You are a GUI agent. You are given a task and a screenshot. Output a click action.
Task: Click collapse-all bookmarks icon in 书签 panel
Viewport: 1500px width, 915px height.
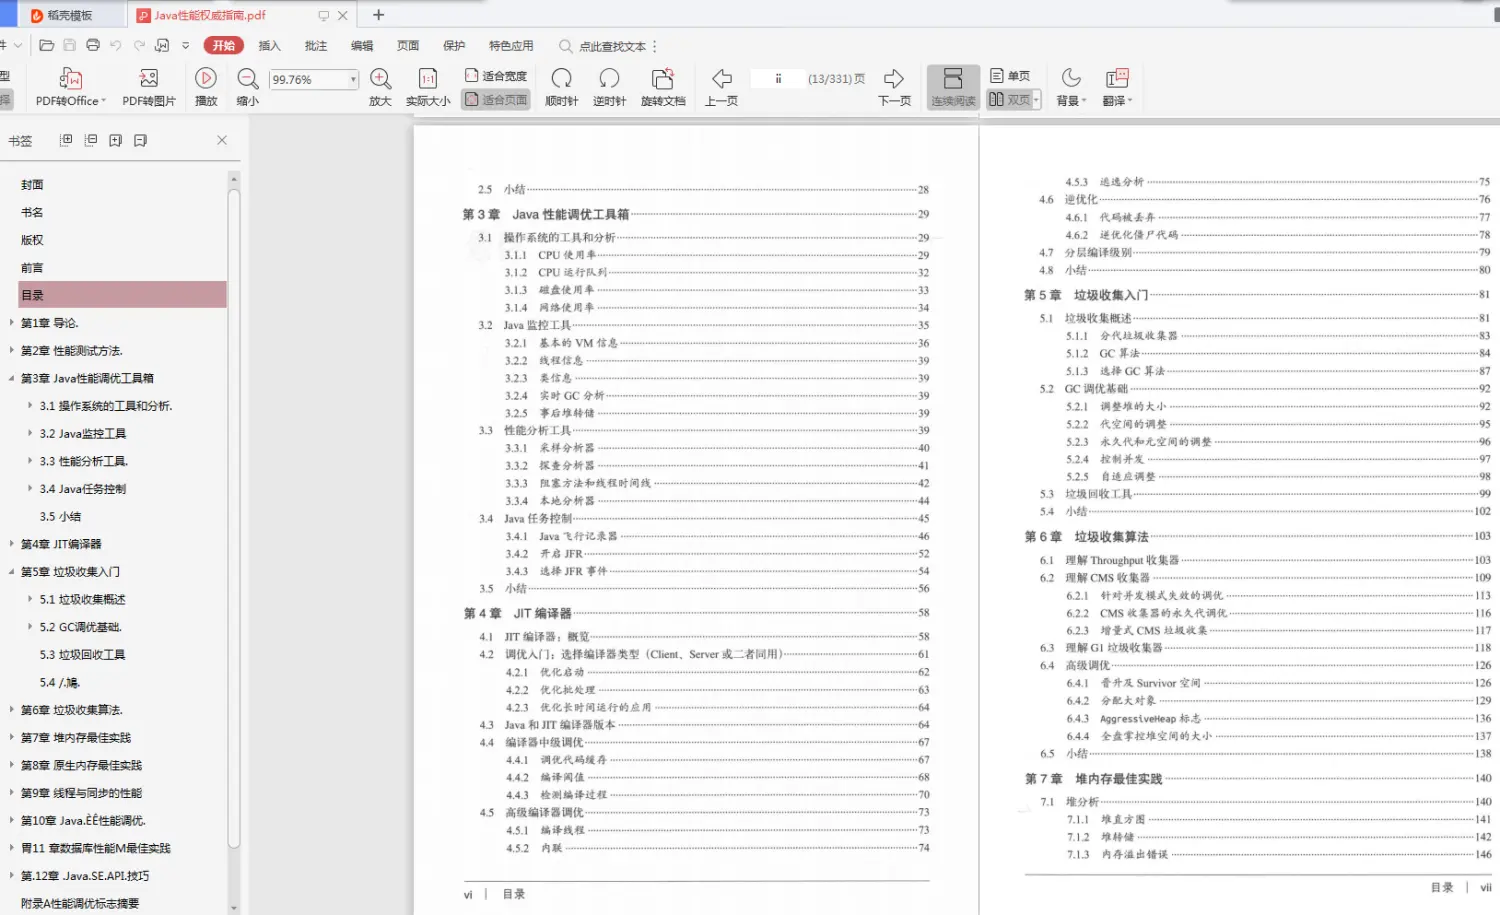point(91,140)
